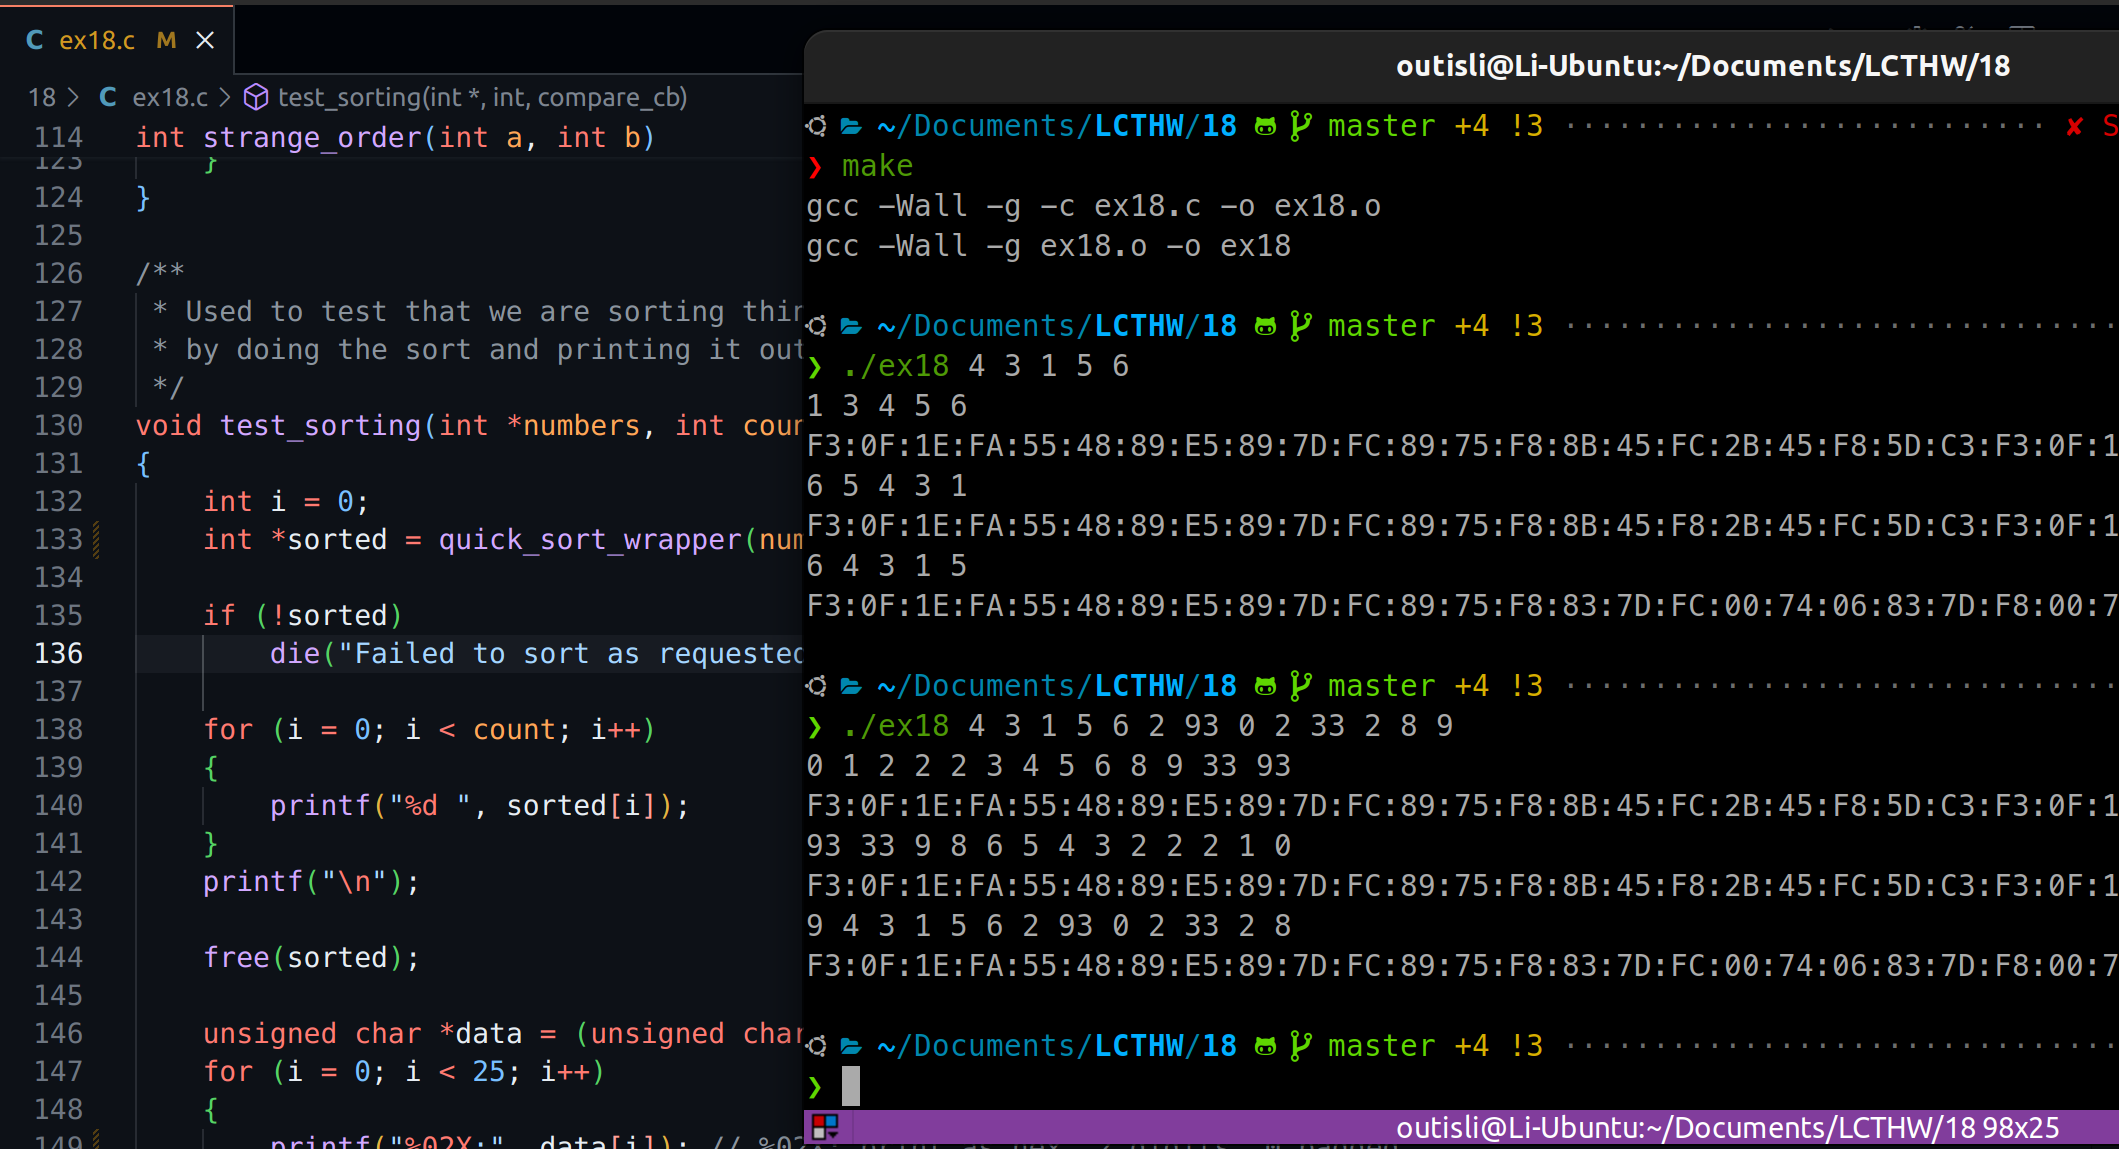This screenshot has width=2119, height=1149.
Task: Select the ex18.c editor tab
Action: point(97,40)
